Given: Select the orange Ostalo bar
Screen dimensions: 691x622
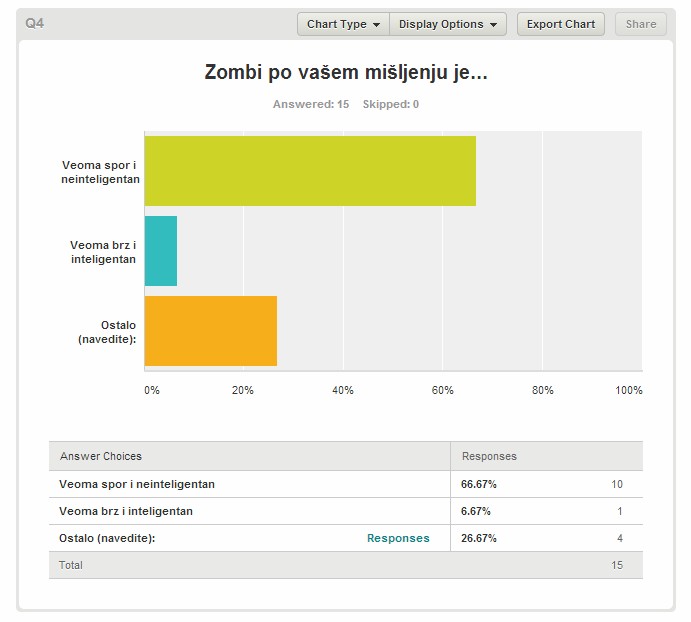Looking at the screenshot, I should coord(211,331).
